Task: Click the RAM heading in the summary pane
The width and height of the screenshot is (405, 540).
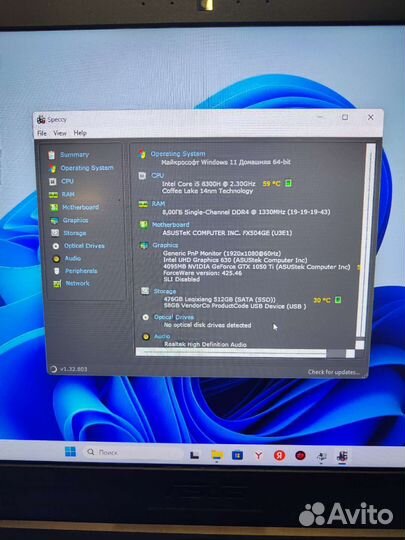Action: (158, 204)
